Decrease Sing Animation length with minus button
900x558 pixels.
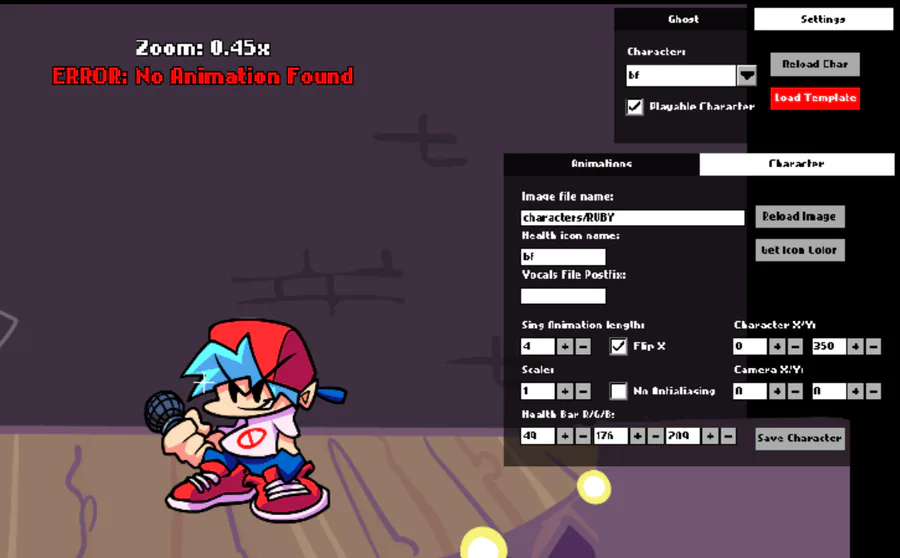click(583, 346)
